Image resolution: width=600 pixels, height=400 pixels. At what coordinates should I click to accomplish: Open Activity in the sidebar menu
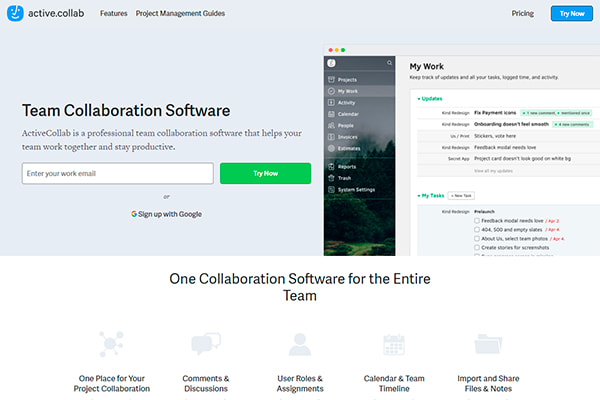[346, 103]
